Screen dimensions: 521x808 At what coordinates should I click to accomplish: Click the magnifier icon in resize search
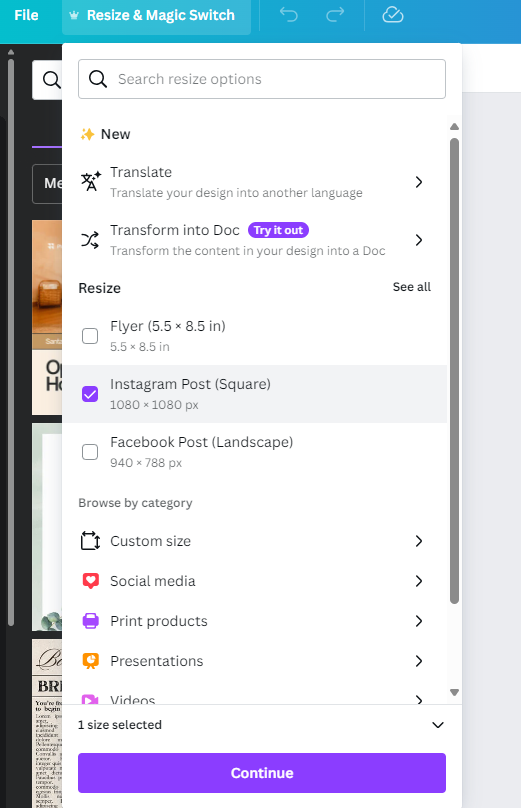(98, 79)
